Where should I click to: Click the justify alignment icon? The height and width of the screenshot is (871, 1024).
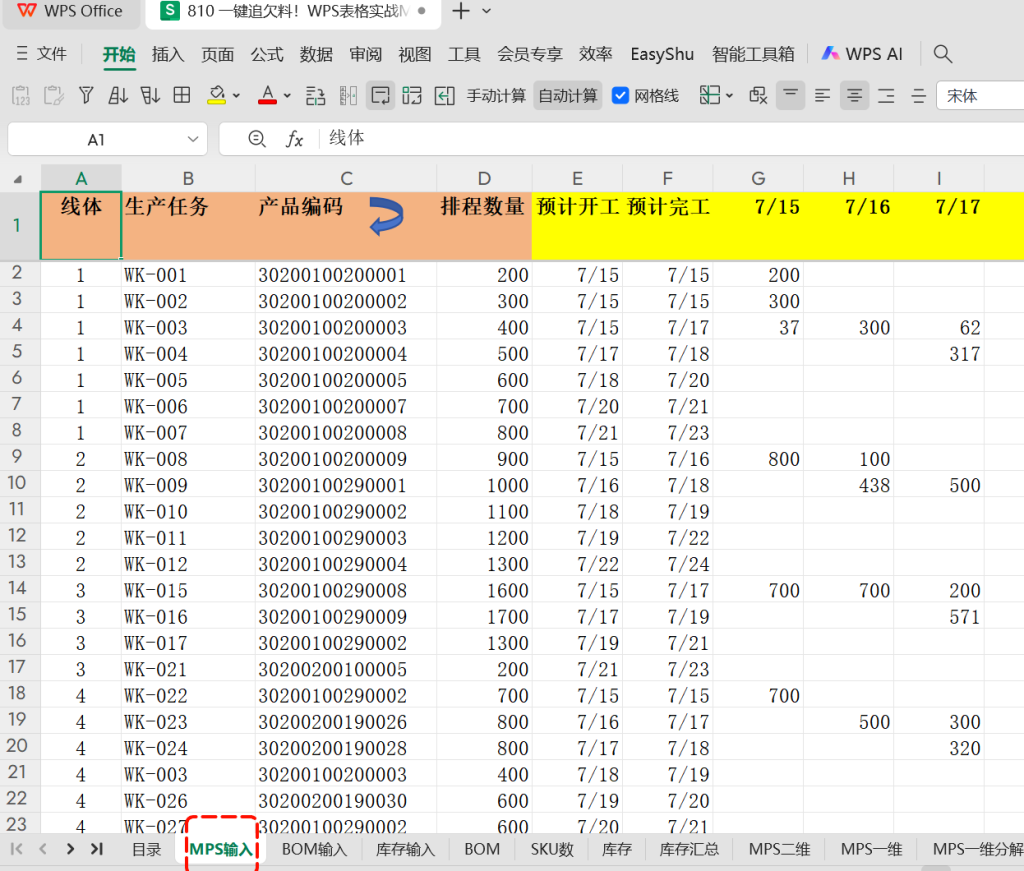coord(919,96)
